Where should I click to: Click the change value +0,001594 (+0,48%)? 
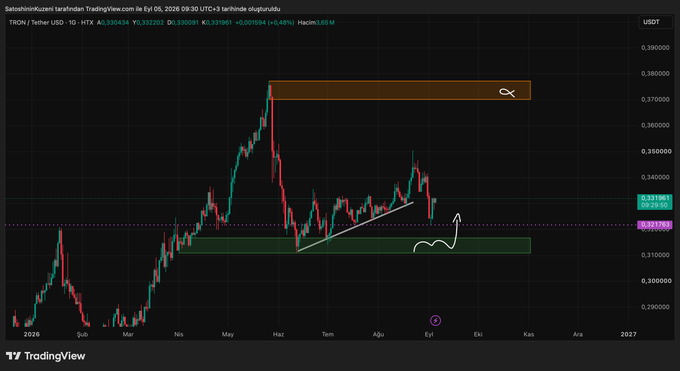click(265, 23)
